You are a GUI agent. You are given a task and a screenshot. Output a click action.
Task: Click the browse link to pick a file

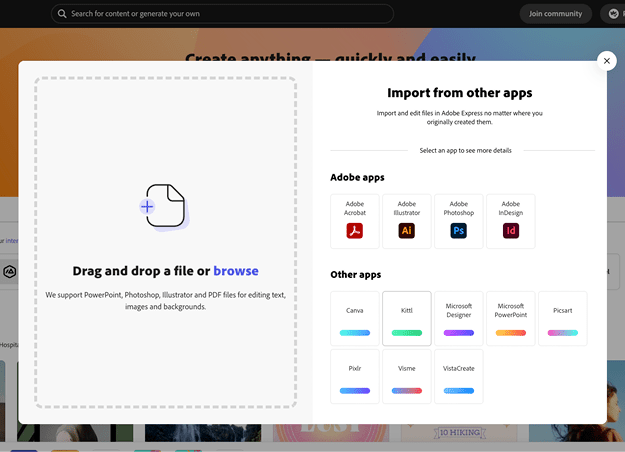click(x=236, y=271)
